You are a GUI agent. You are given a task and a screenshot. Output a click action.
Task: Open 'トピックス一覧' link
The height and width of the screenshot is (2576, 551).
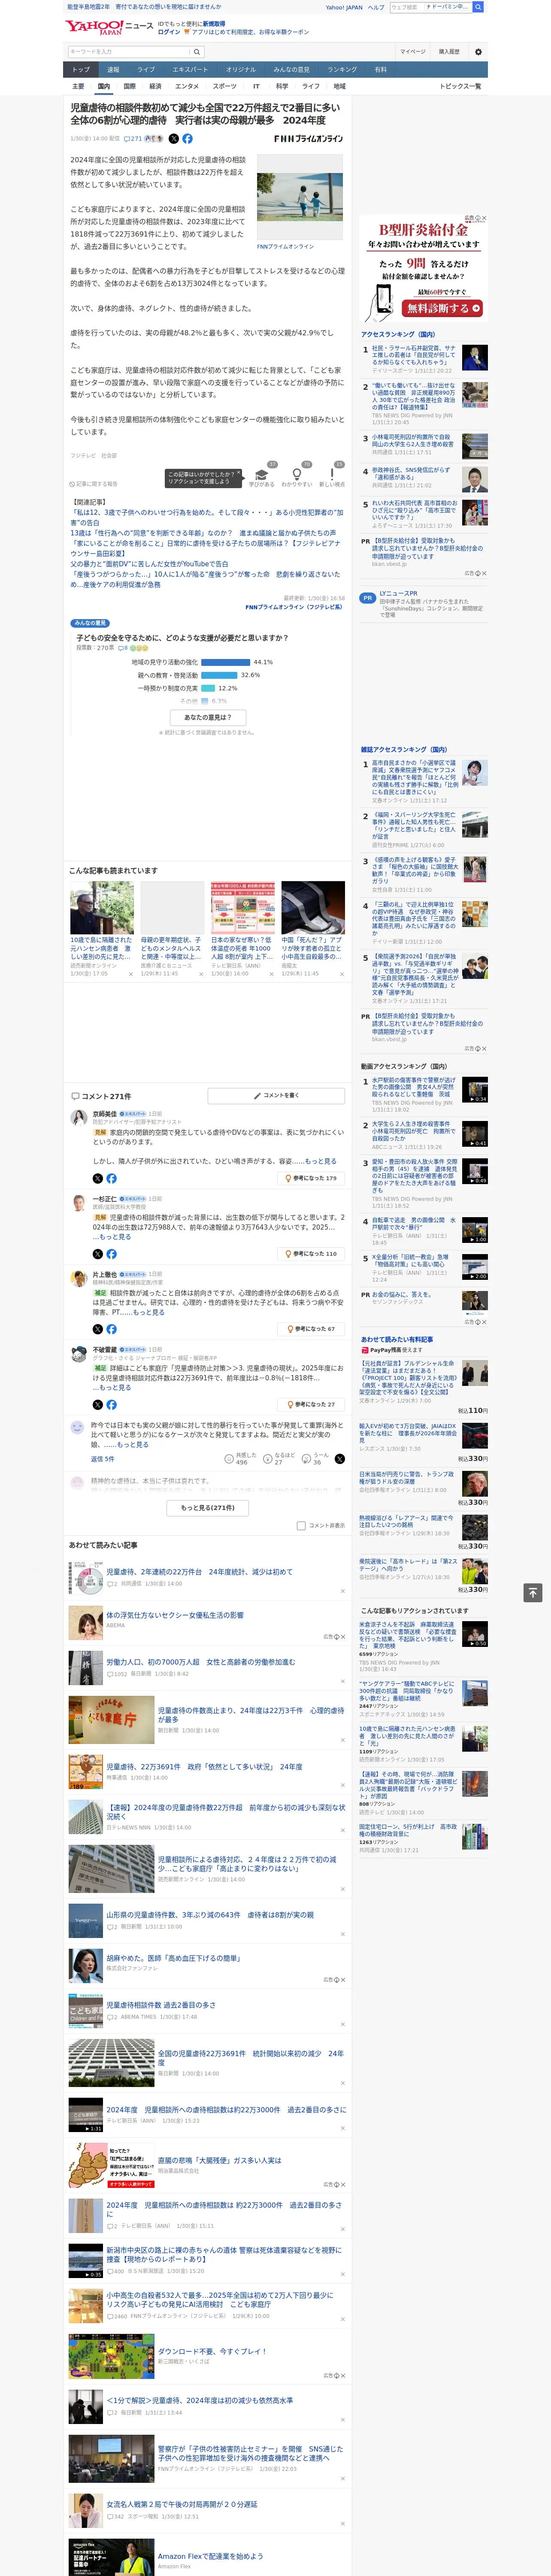(460, 86)
